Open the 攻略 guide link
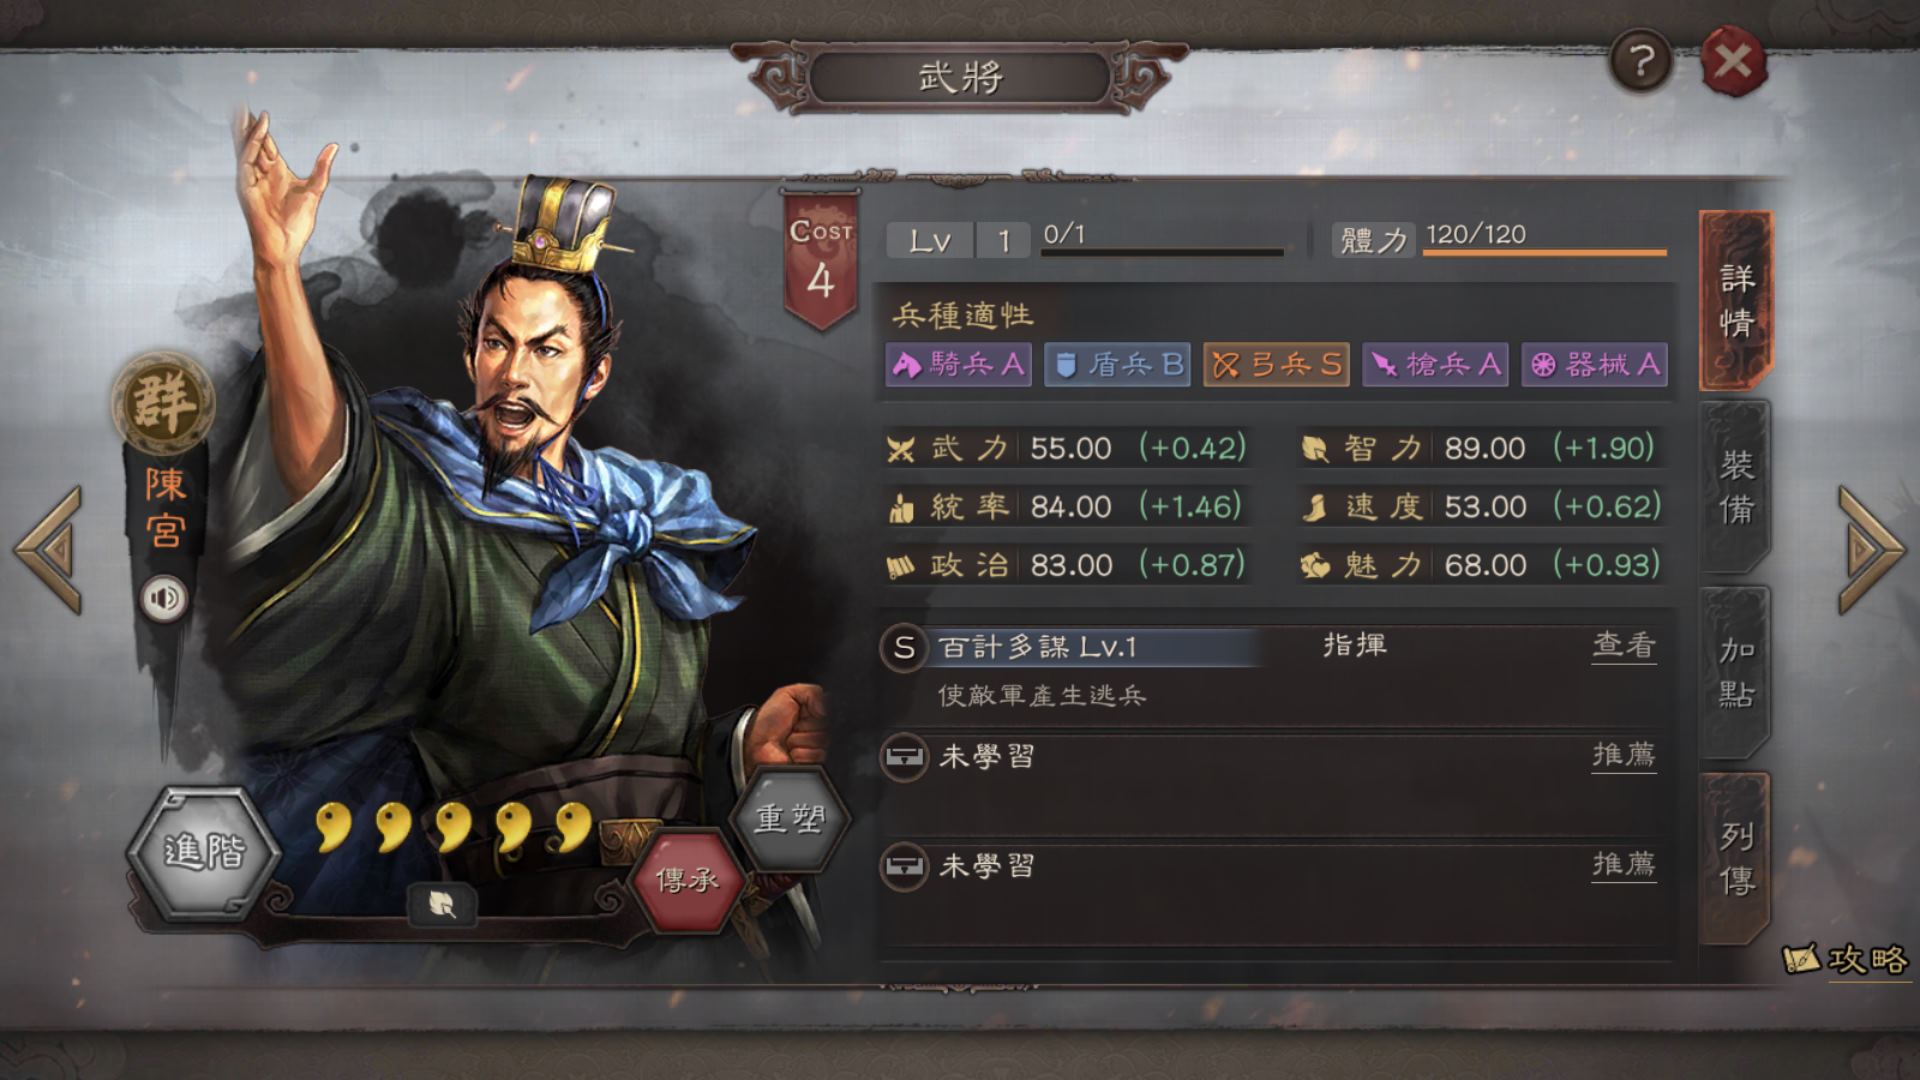The height and width of the screenshot is (1080, 1920). [1846, 961]
